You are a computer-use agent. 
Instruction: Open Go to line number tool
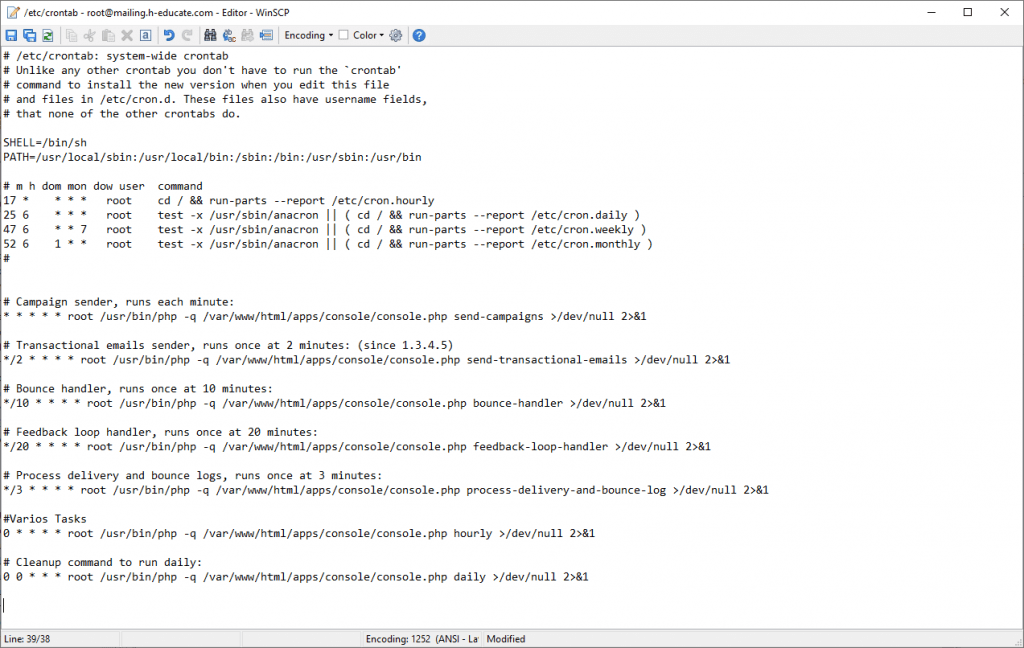click(266, 35)
